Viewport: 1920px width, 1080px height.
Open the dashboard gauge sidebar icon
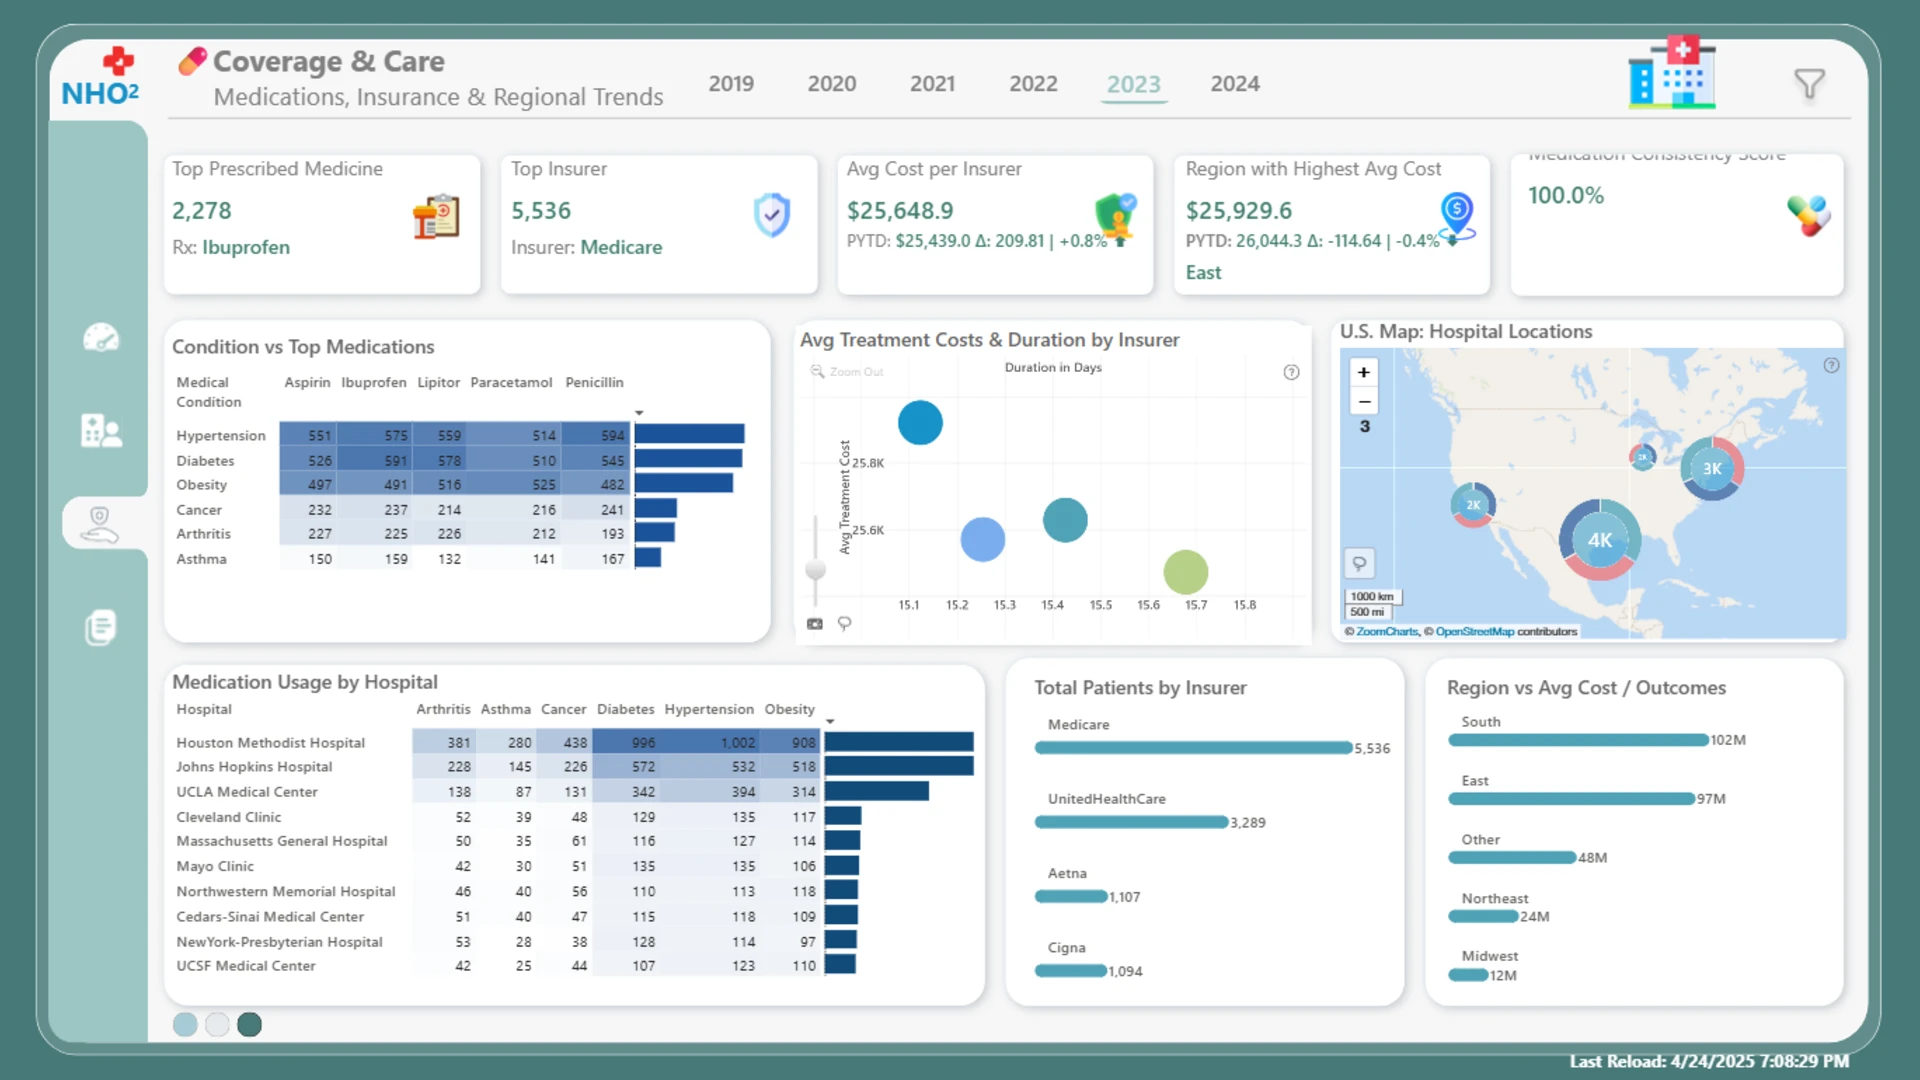tap(101, 338)
